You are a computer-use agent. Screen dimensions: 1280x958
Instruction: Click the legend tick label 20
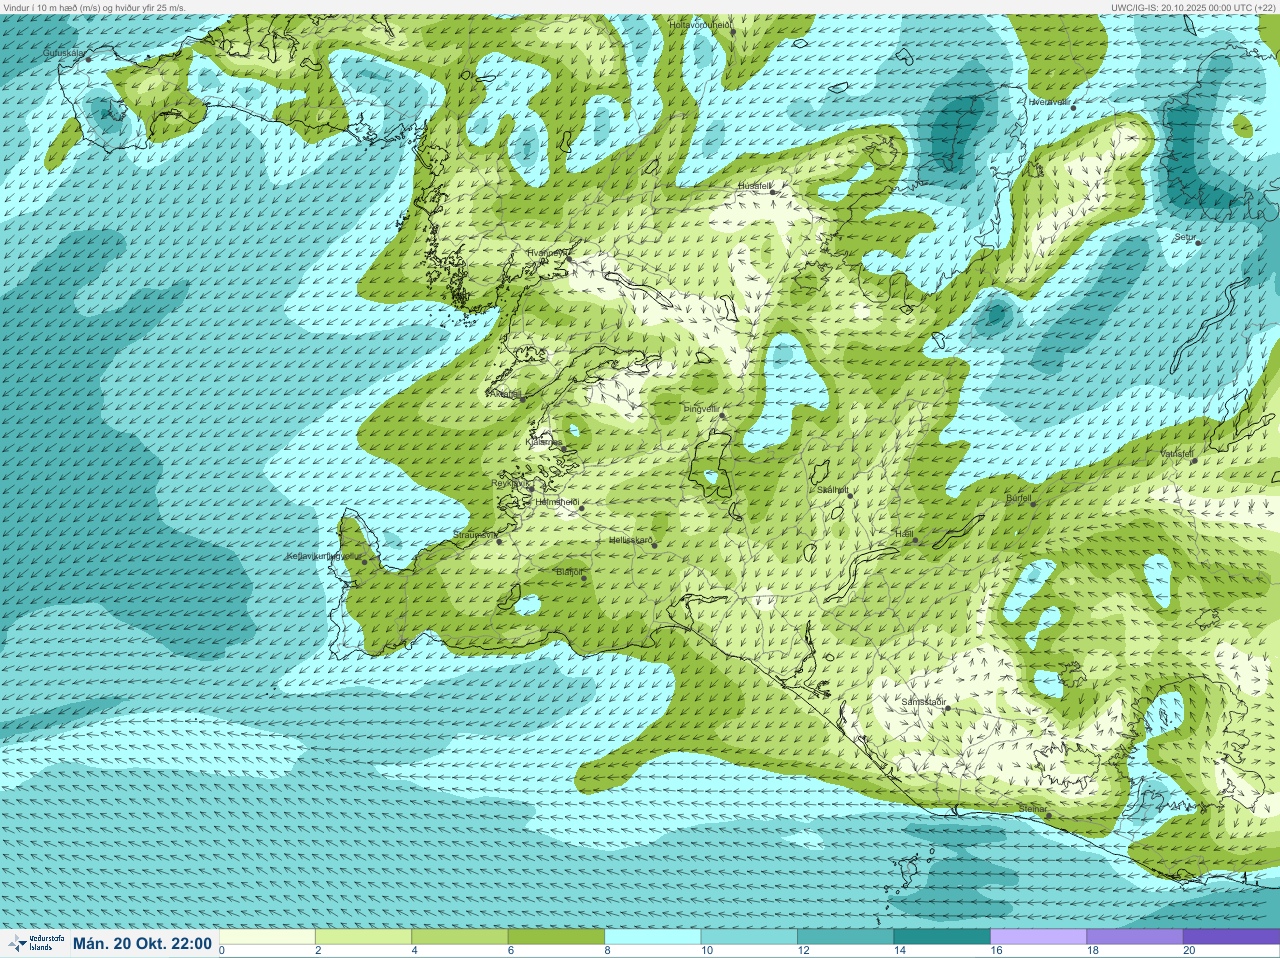tap(1189, 950)
